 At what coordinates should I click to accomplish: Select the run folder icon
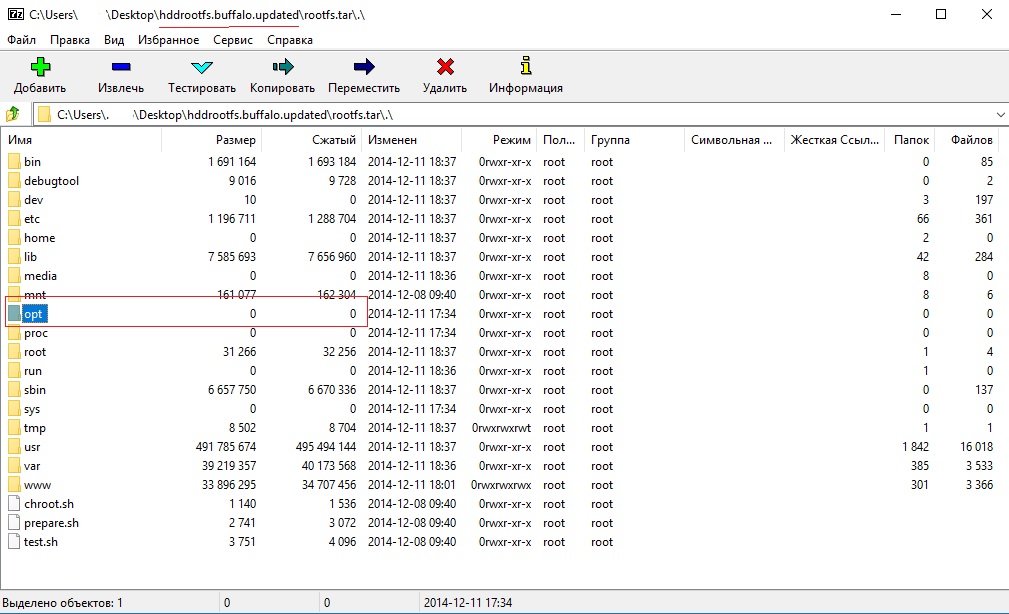point(14,371)
